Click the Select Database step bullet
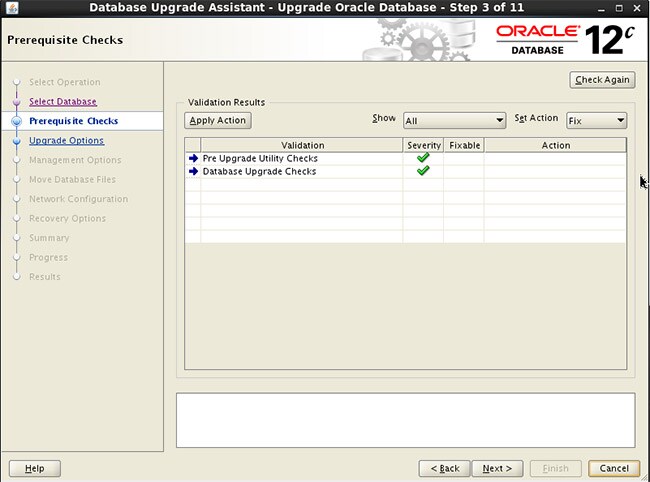Screen dimensions: 650x482 (x=17, y=102)
